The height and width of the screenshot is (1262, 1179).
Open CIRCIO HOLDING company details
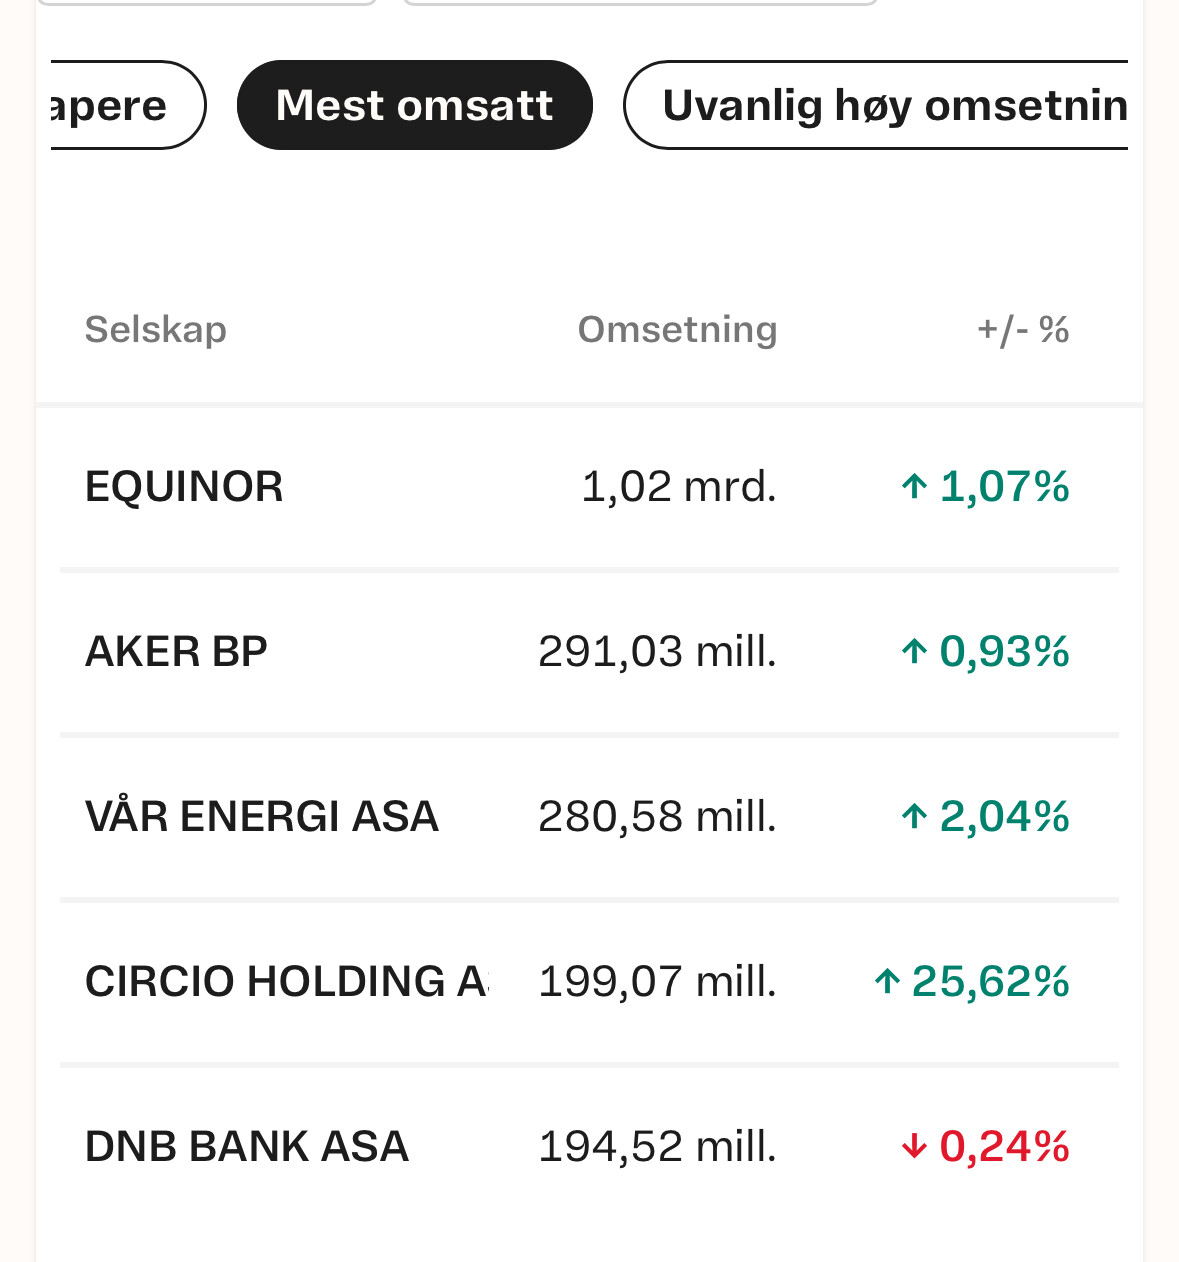286,982
